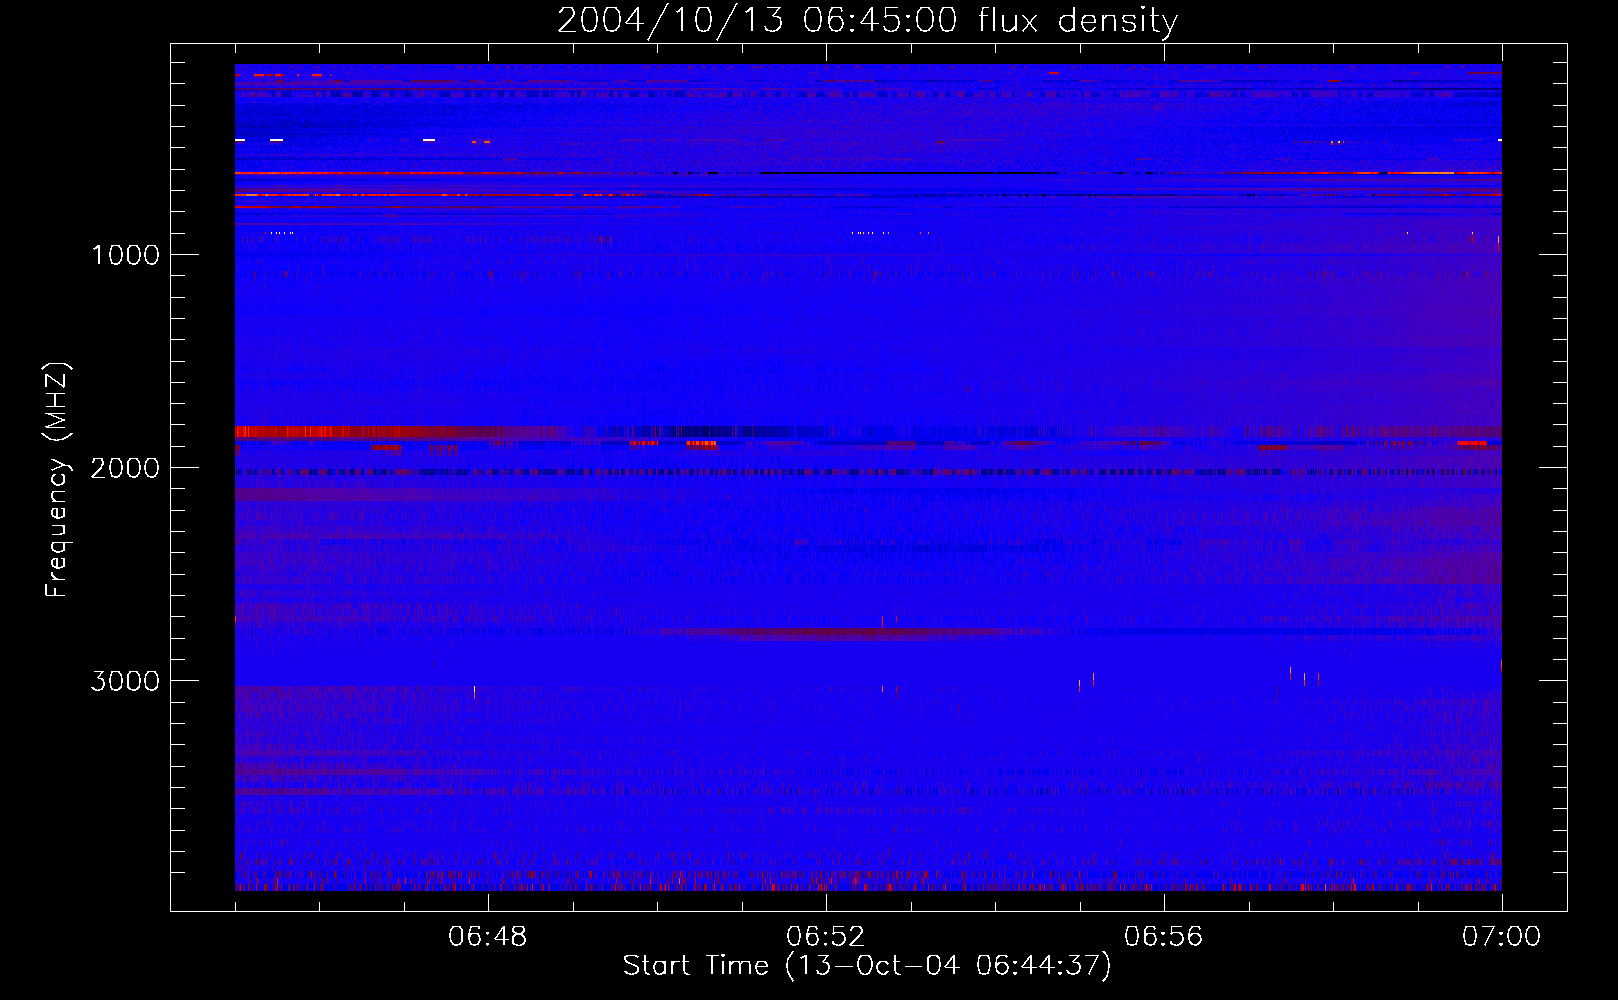Click the 'Start Time (13-Oct-04 06:44:37)' label
Viewport: 1618px width, 1000px height.
pyautogui.click(x=867, y=966)
